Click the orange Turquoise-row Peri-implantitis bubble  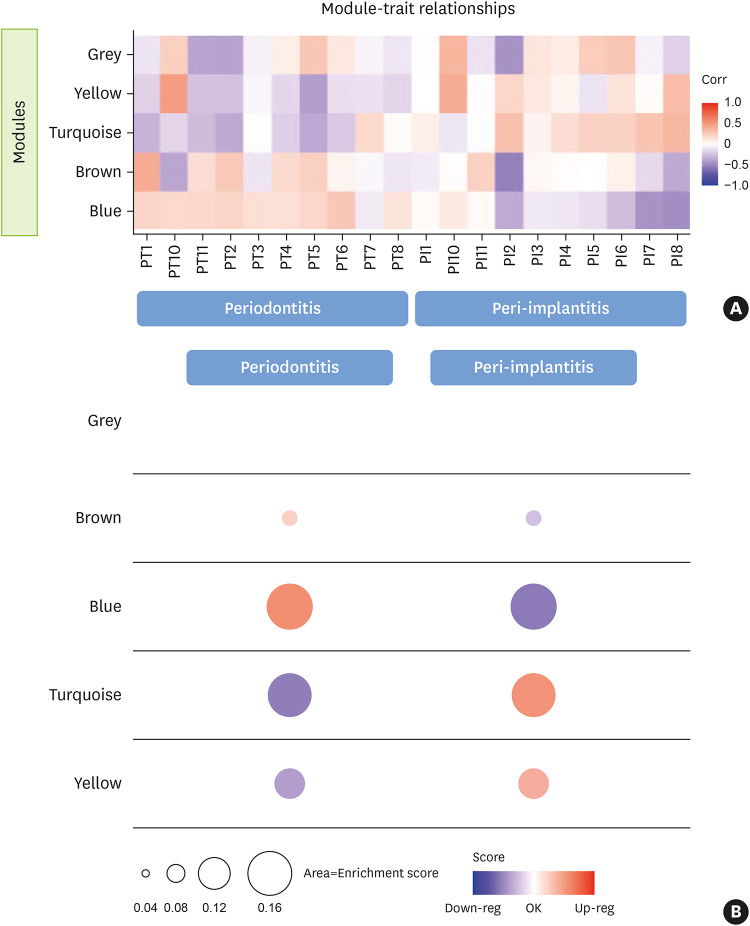pyautogui.click(x=533, y=696)
